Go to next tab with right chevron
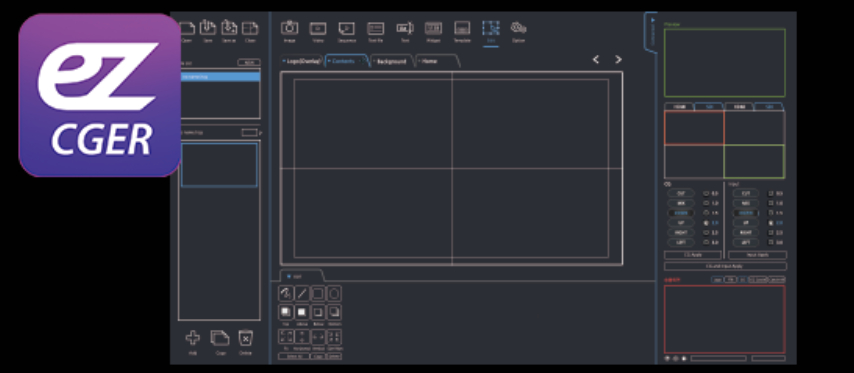This screenshot has height=373, width=854. [x=618, y=59]
